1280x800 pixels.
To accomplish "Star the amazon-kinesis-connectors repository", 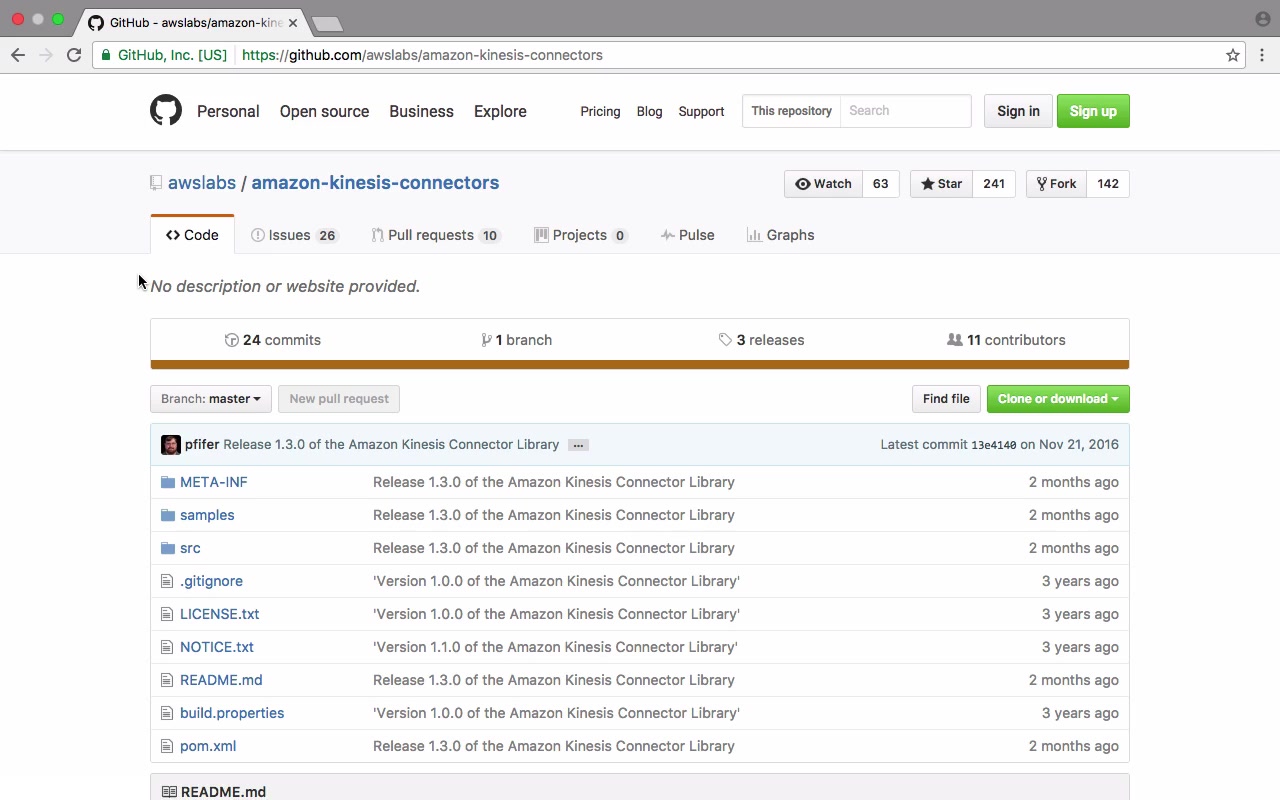I will pyautogui.click(x=941, y=184).
